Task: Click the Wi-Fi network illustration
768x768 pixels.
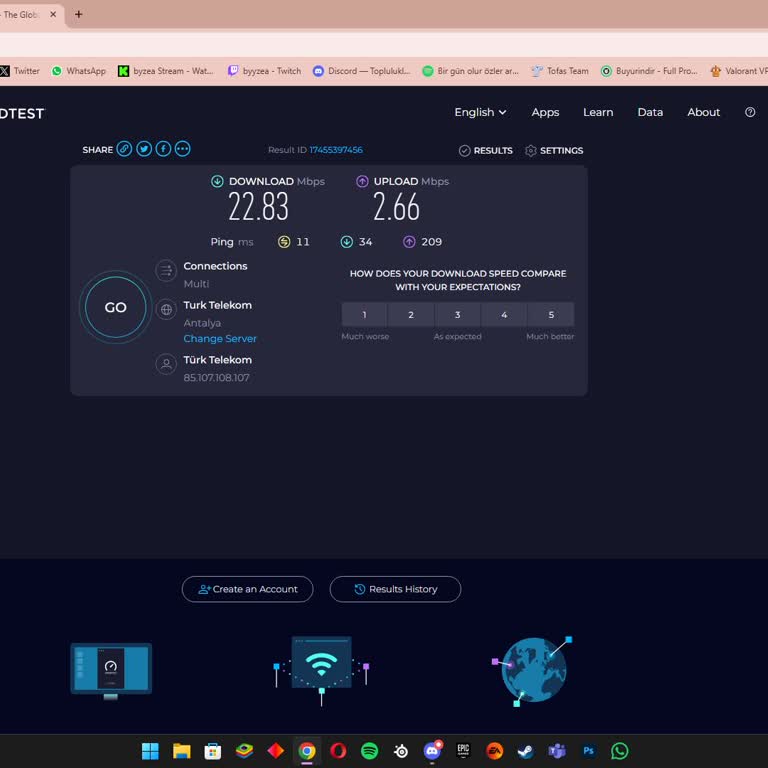Action: click(321, 670)
